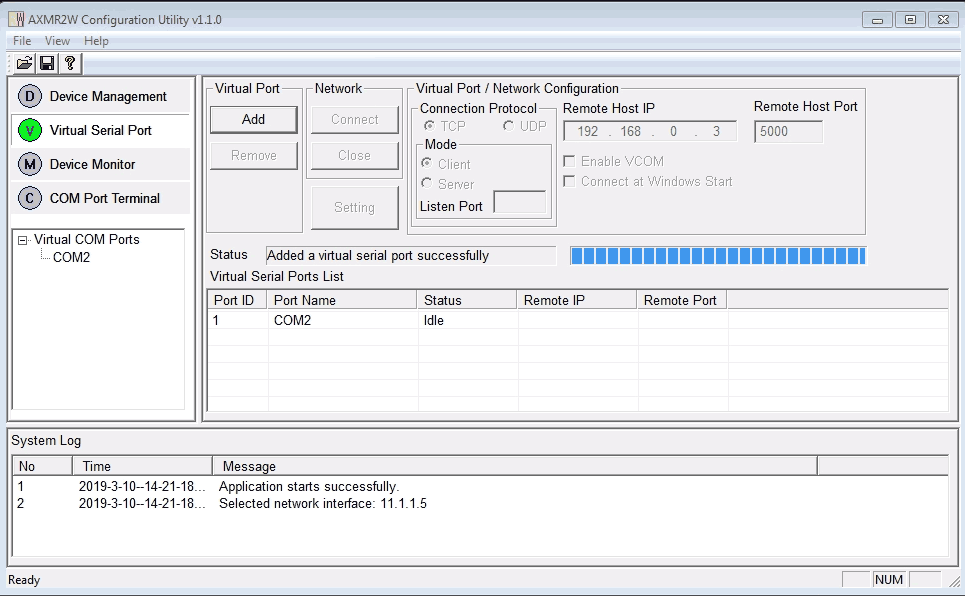This screenshot has width=965, height=596.
Task: Open help with question mark icon
Action: coord(70,63)
